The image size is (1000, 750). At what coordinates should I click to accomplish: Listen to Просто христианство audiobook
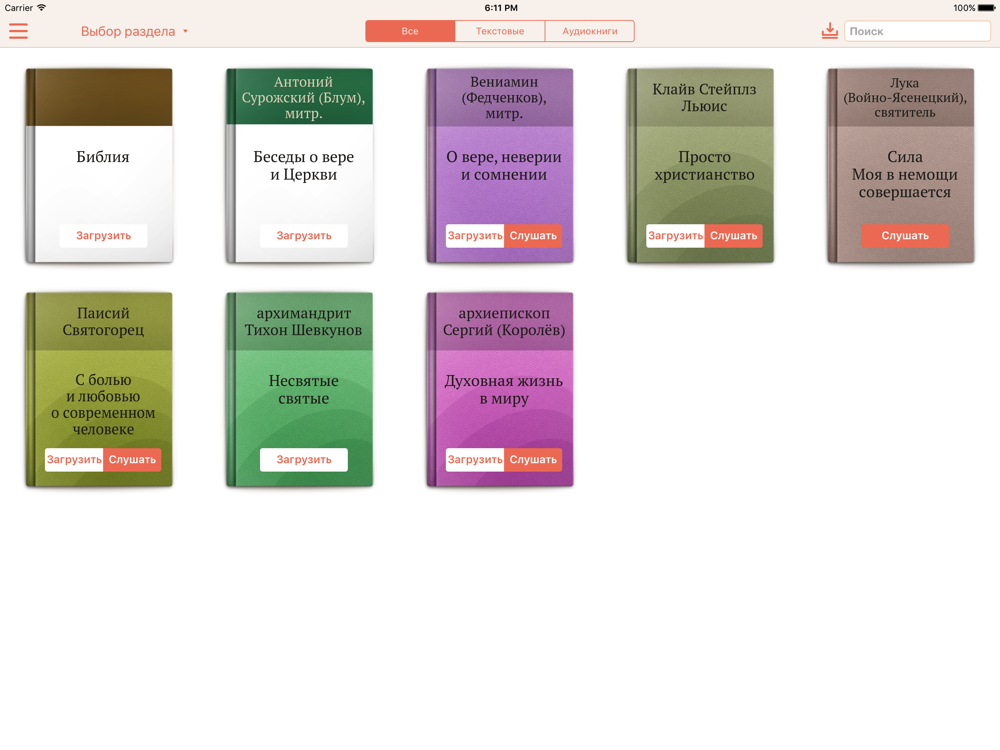coord(733,235)
